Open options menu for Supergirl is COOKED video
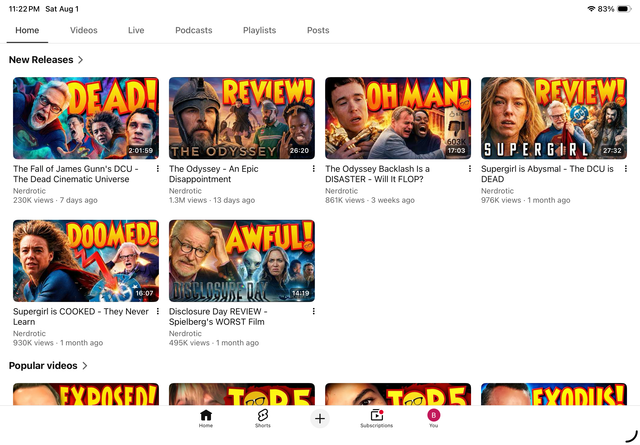The image size is (640, 445). pos(158,312)
